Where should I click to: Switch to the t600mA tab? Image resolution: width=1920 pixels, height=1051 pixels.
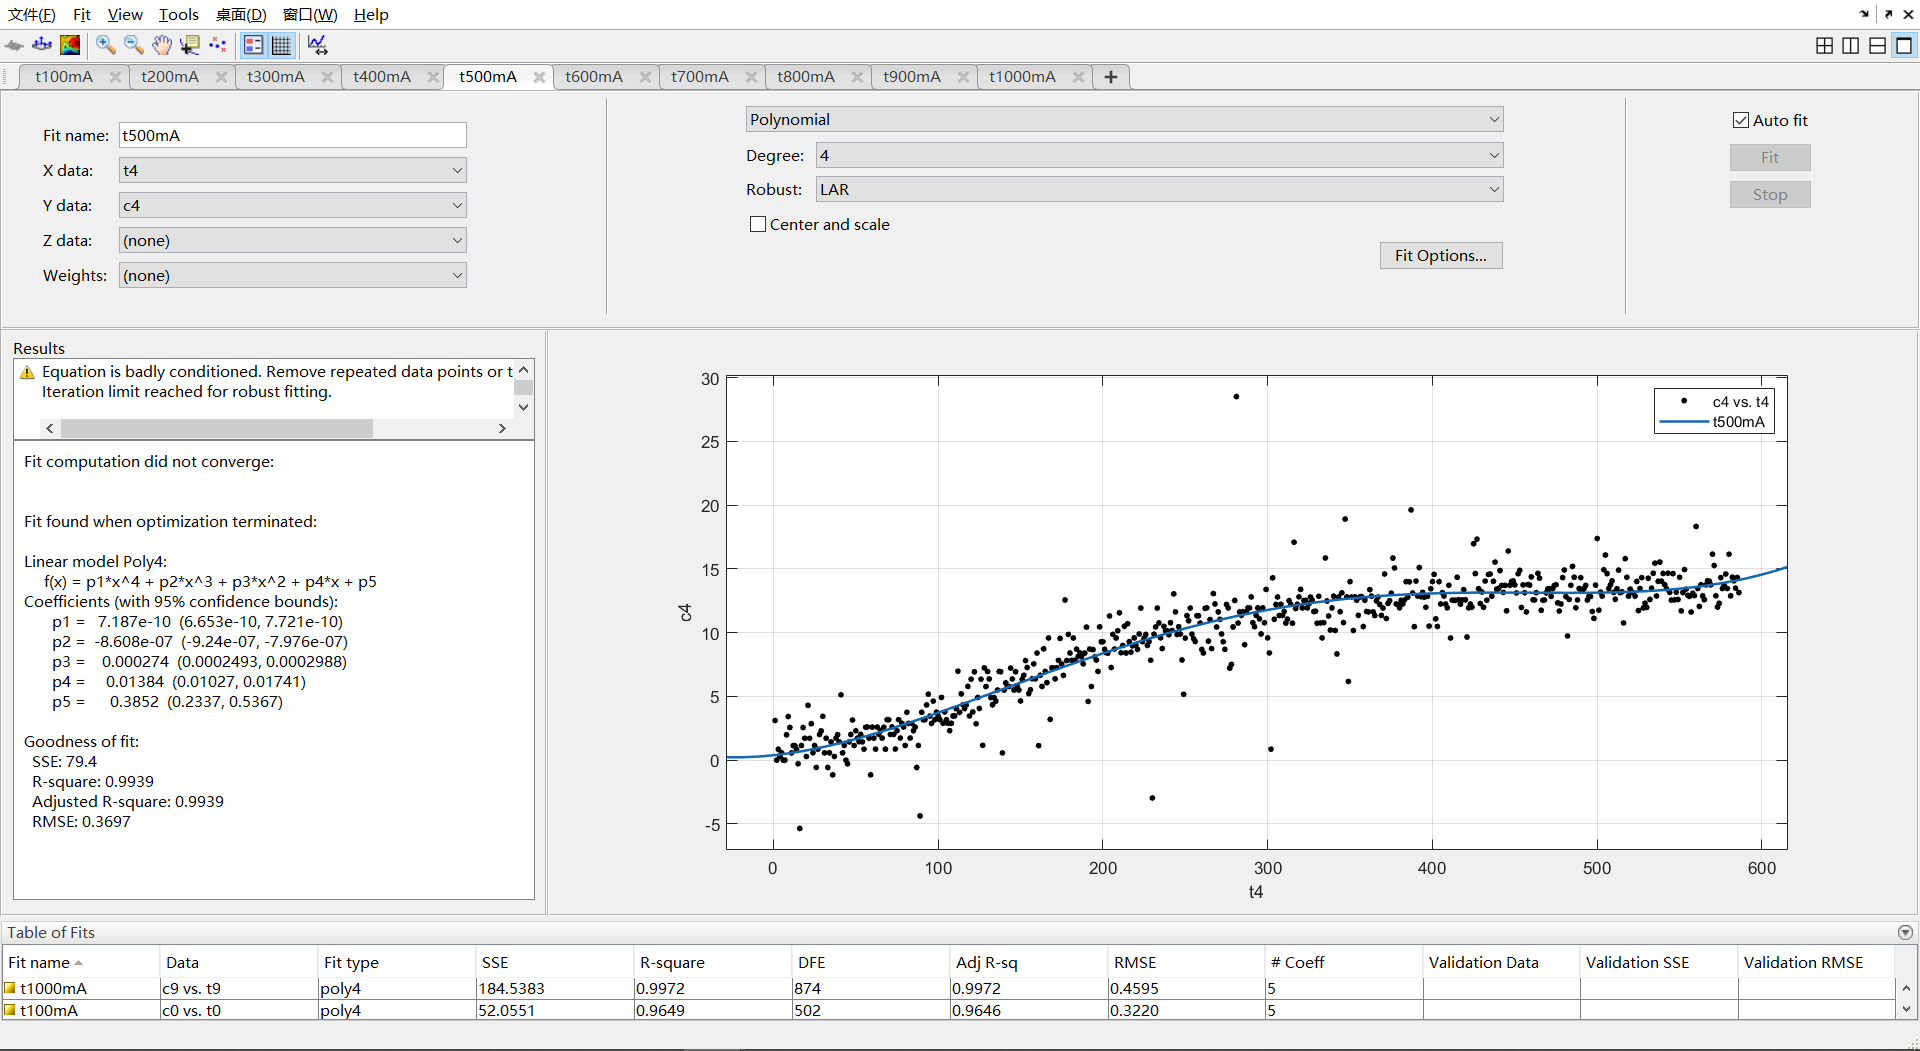[x=594, y=77]
